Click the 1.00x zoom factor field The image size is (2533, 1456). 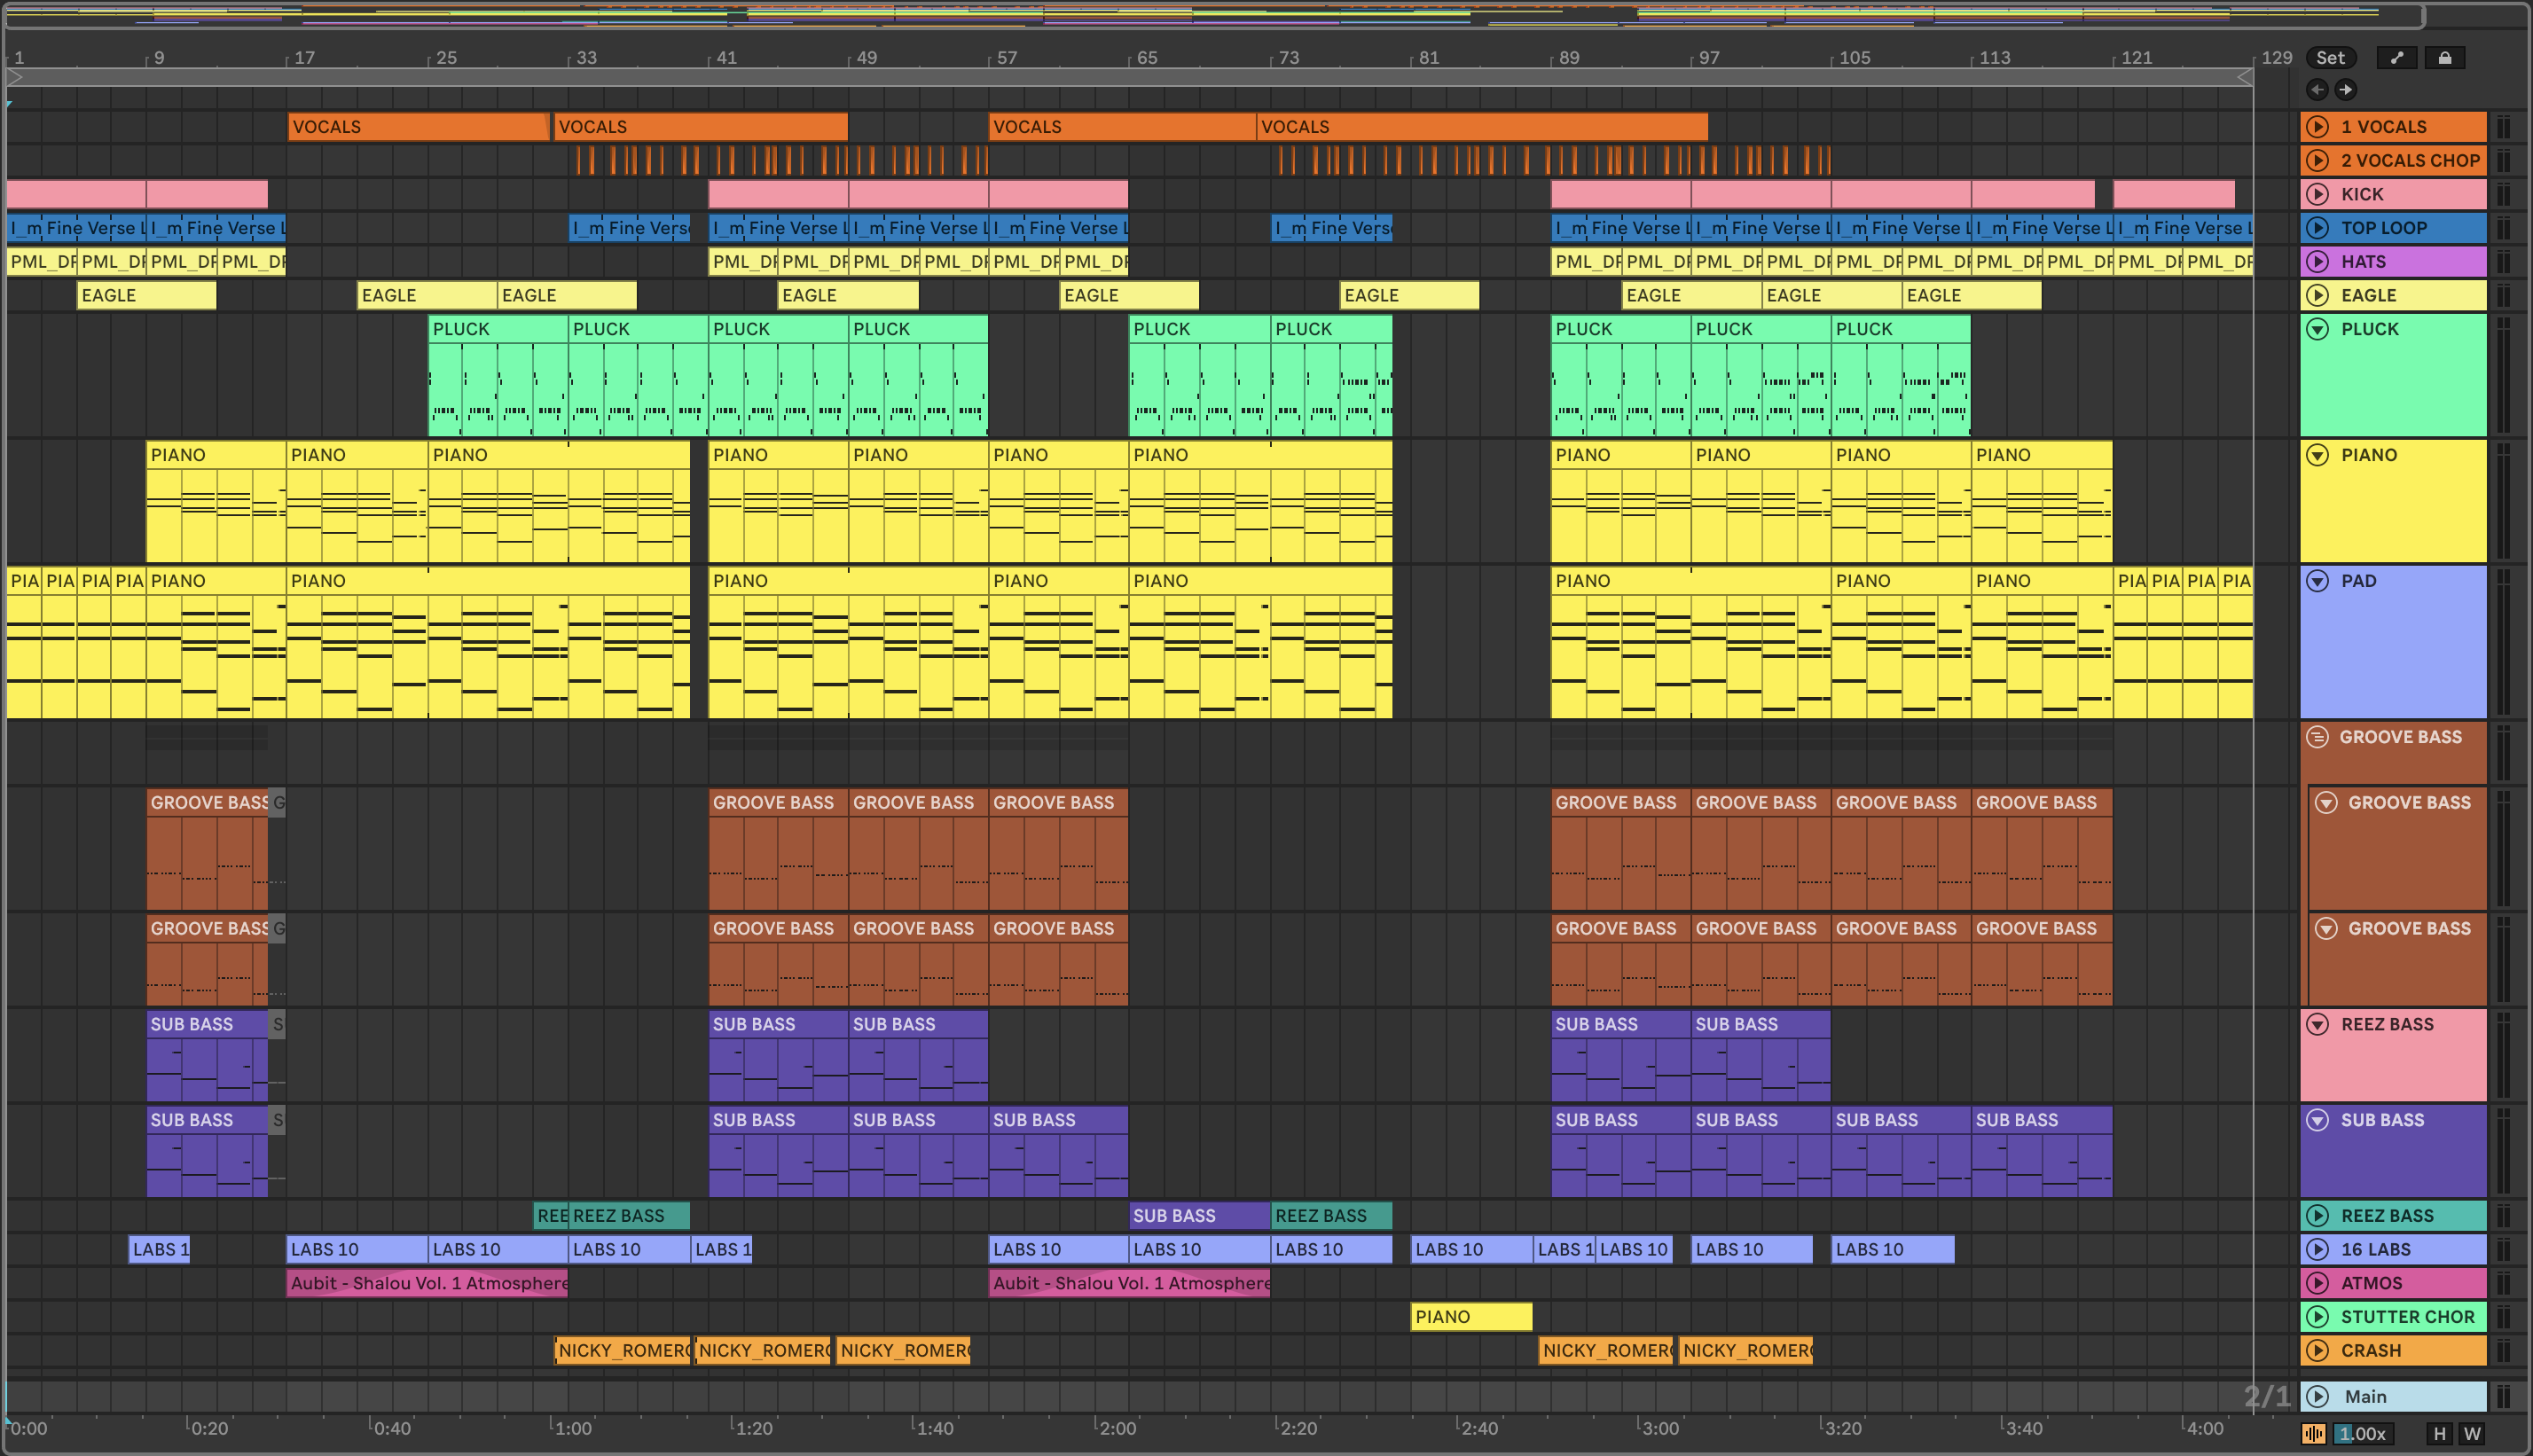point(2362,1434)
